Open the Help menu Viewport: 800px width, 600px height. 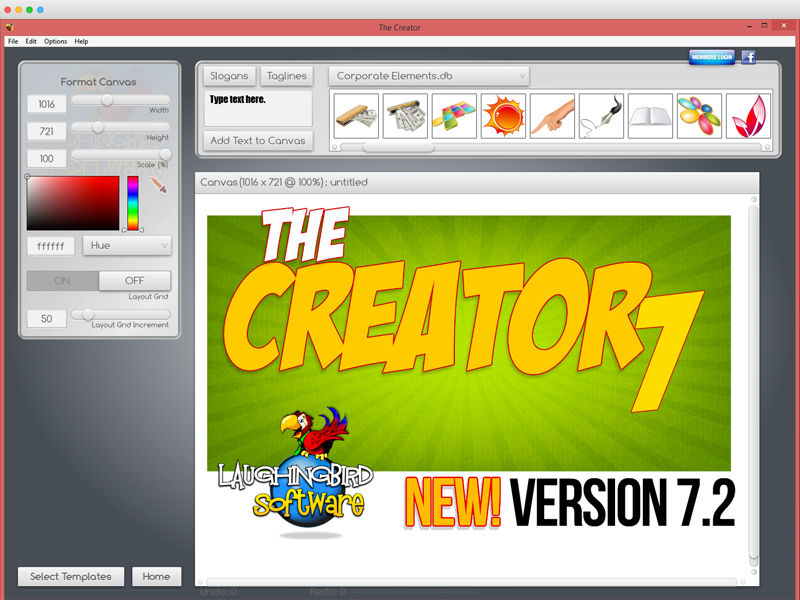[x=81, y=41]
